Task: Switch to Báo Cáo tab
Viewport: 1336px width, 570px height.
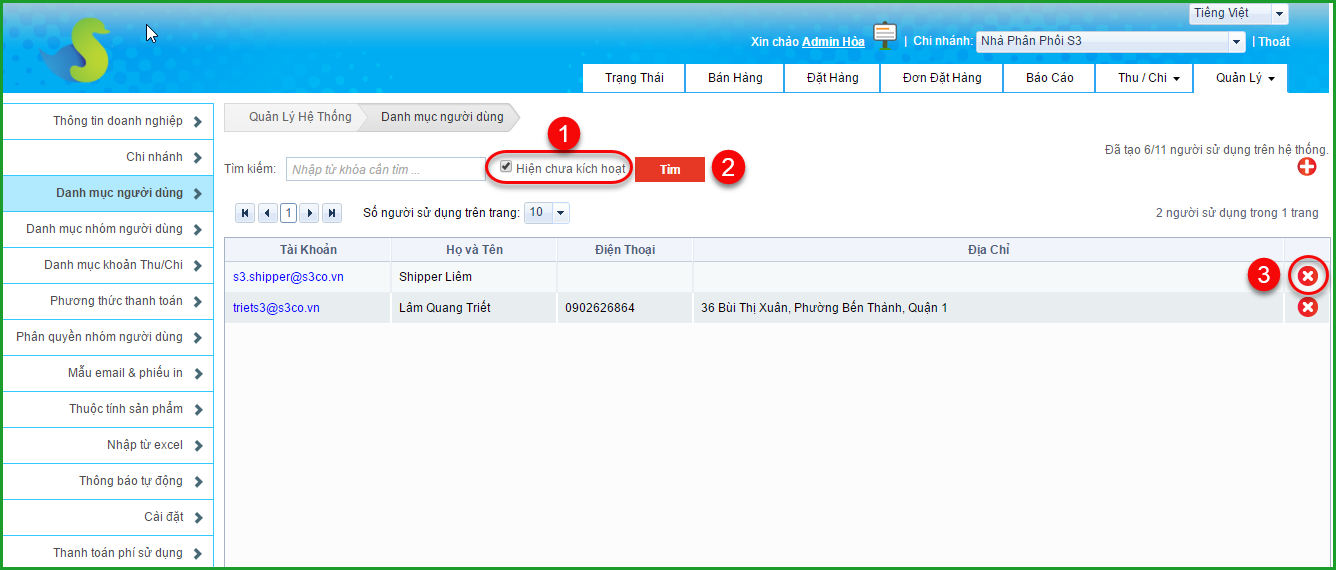Action: [1049, 78]
